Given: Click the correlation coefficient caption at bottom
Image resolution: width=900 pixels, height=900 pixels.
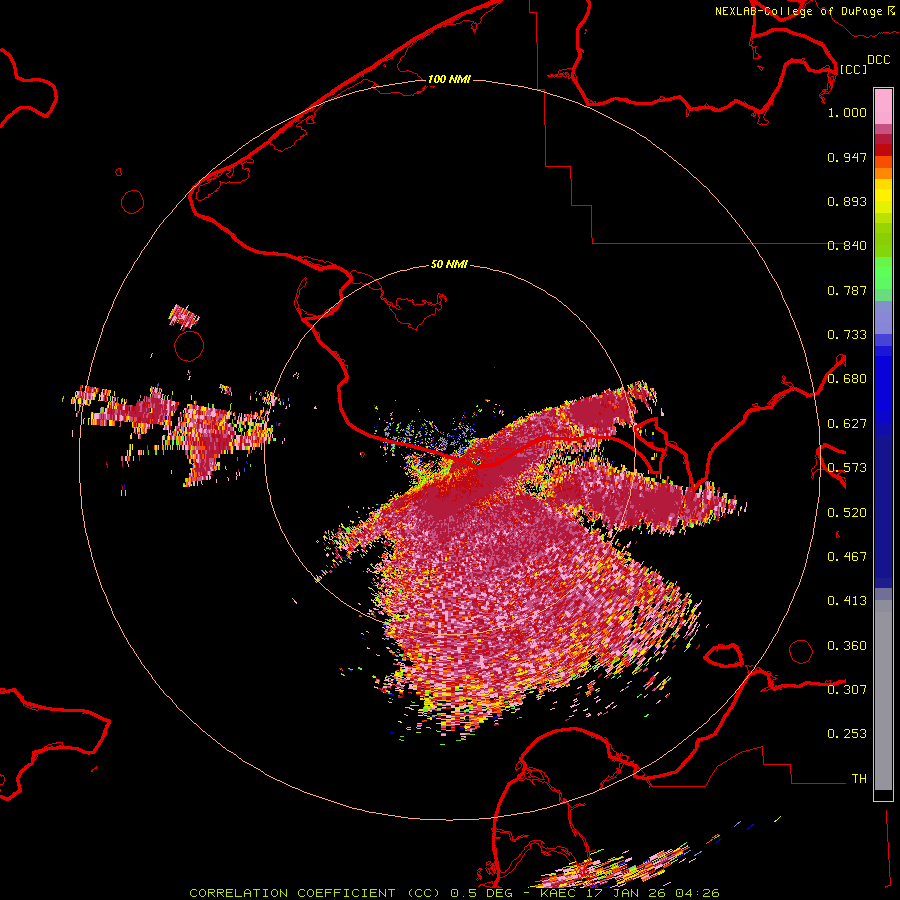Looking at the screenshot, I should pos(454,893).
